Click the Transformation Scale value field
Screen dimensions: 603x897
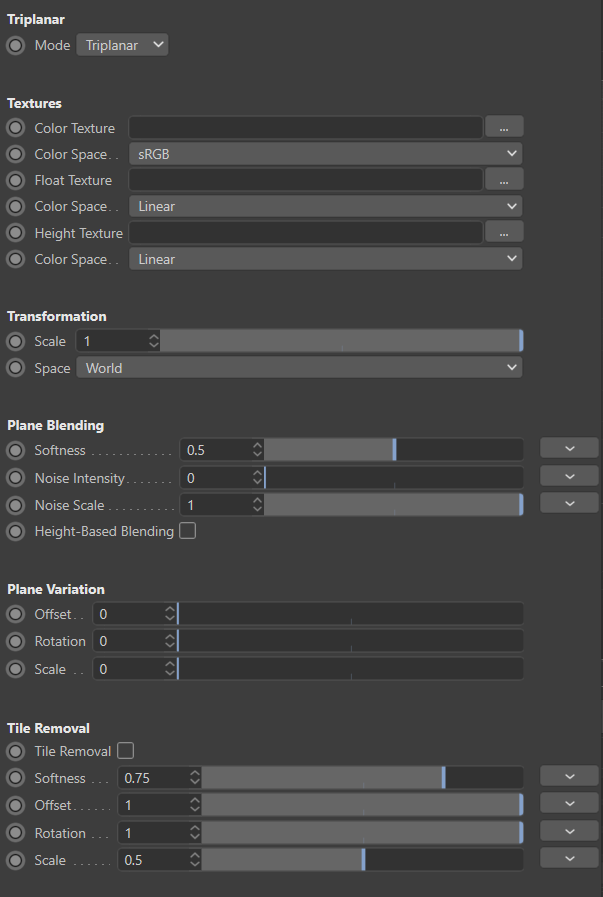112,341
